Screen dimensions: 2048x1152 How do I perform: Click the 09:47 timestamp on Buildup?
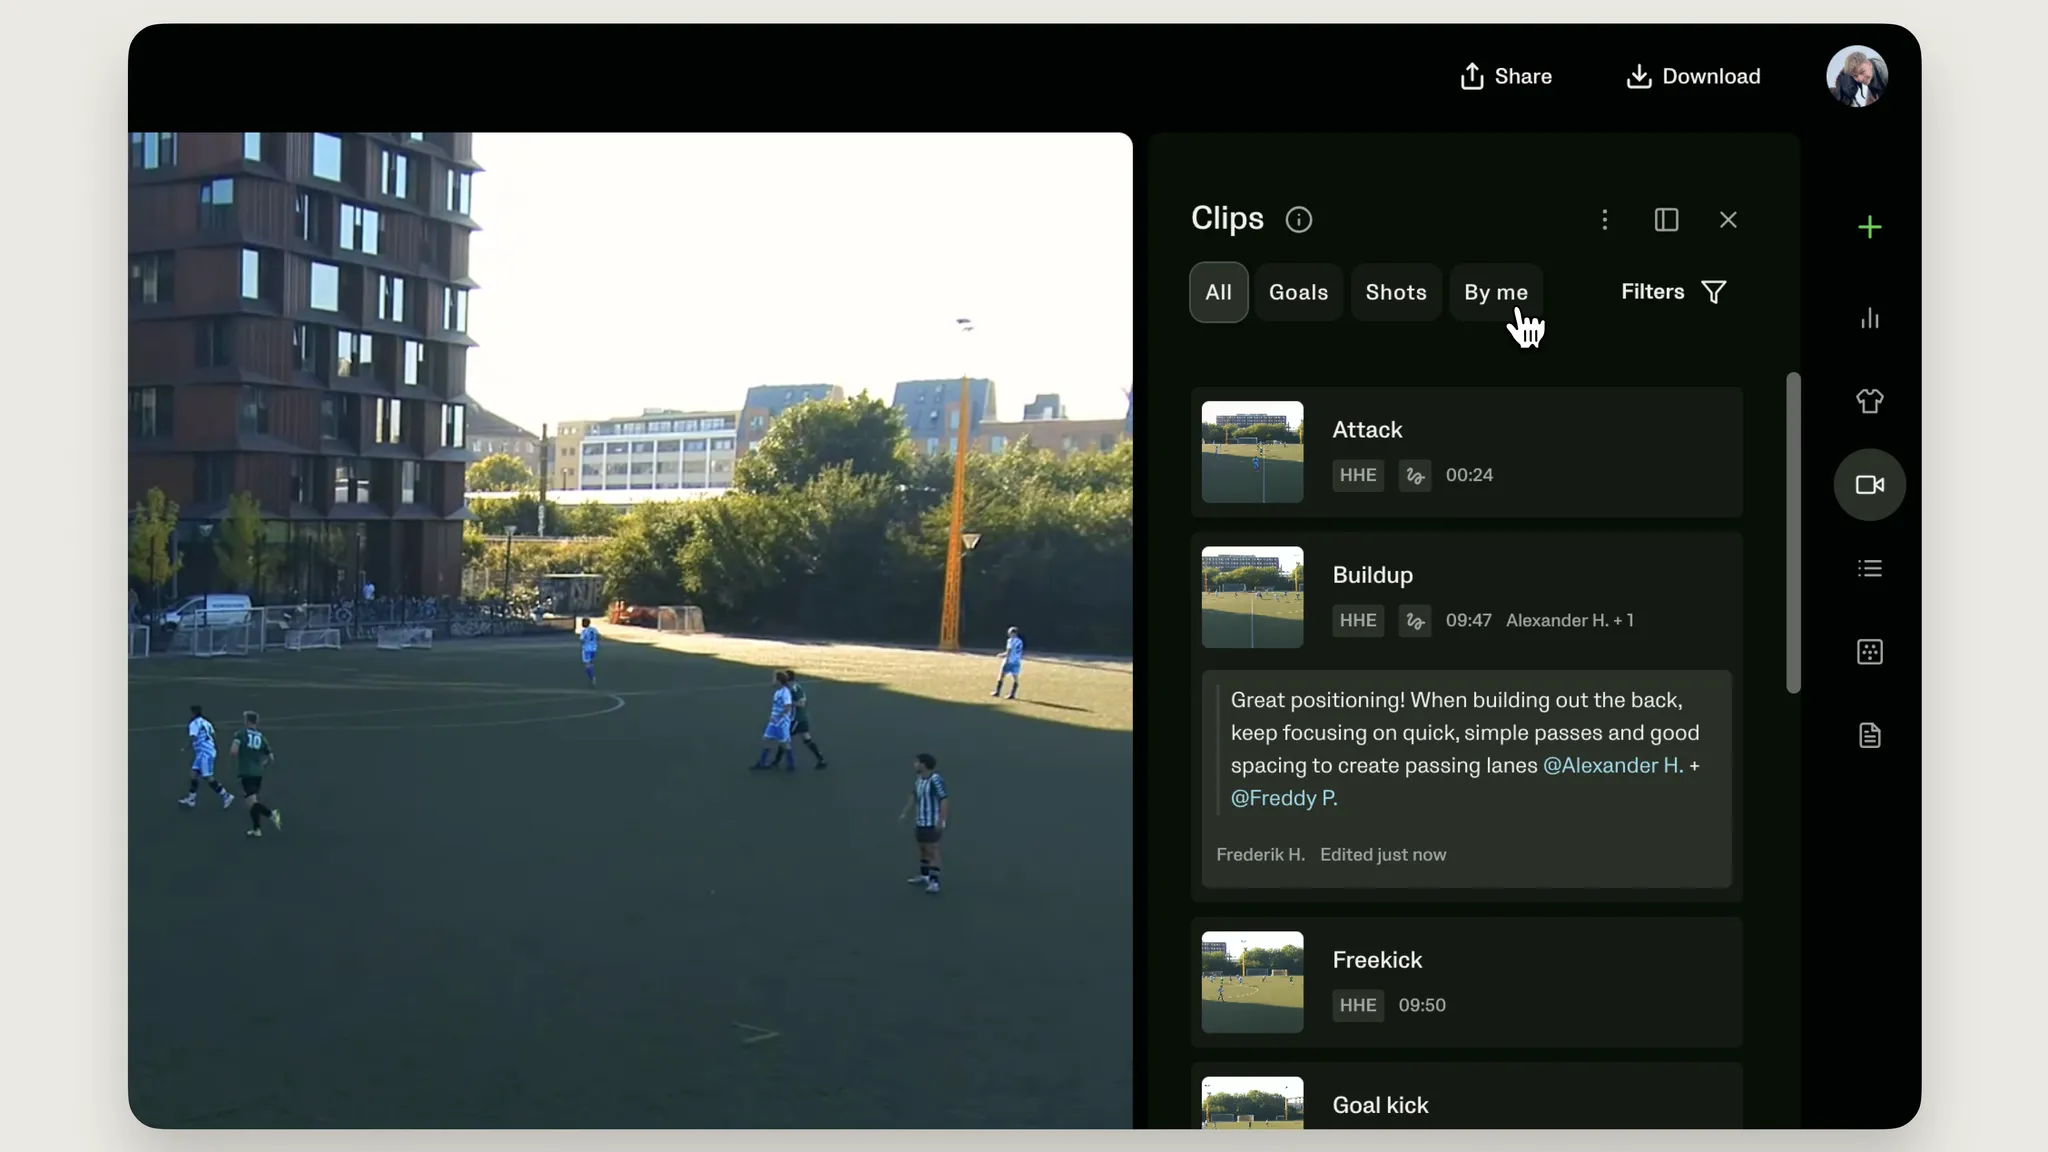pos(1468,620)
